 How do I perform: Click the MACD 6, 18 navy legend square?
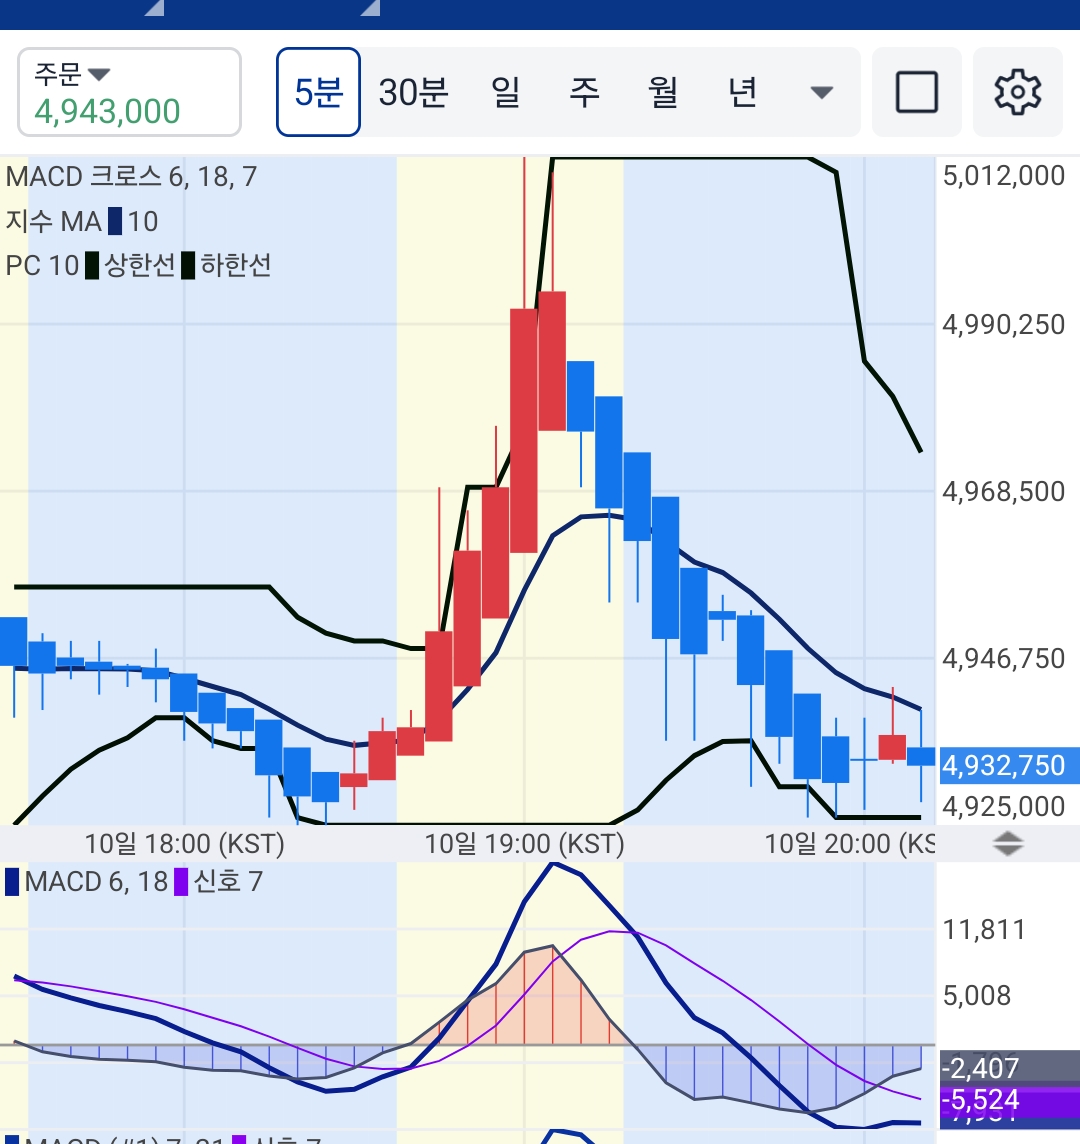(12, 882)
